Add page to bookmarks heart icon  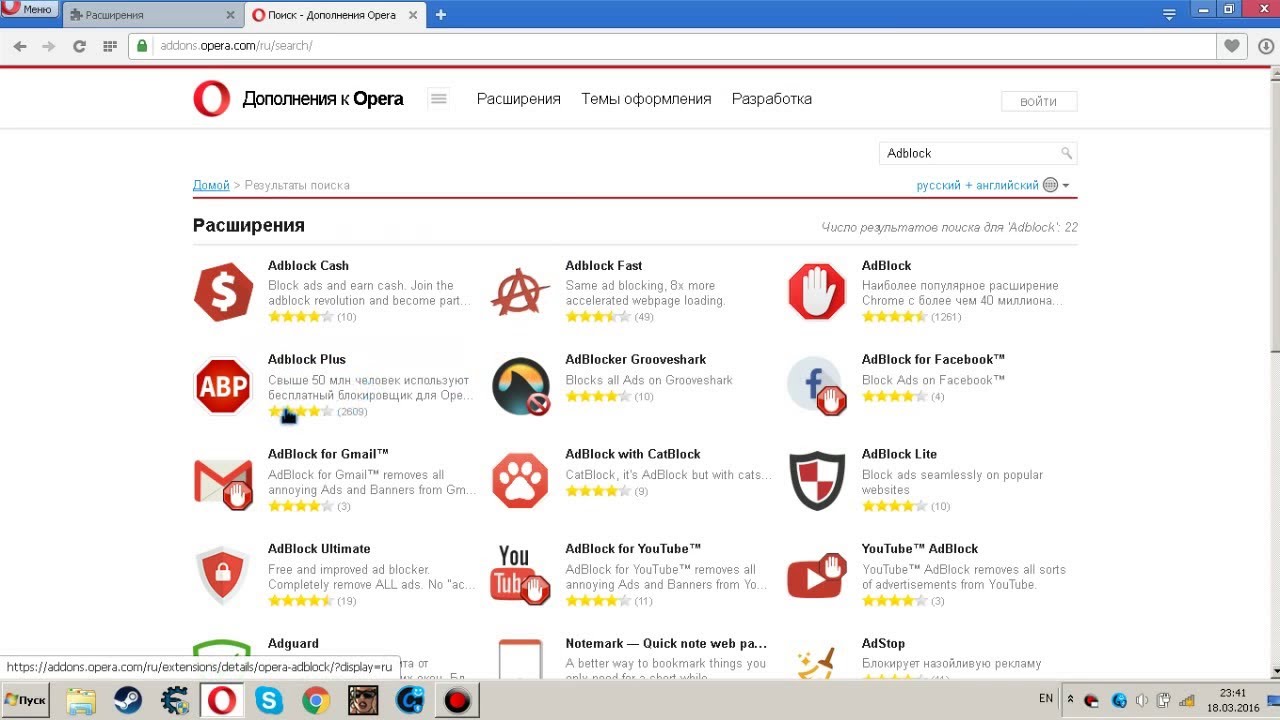[1232, 46]
